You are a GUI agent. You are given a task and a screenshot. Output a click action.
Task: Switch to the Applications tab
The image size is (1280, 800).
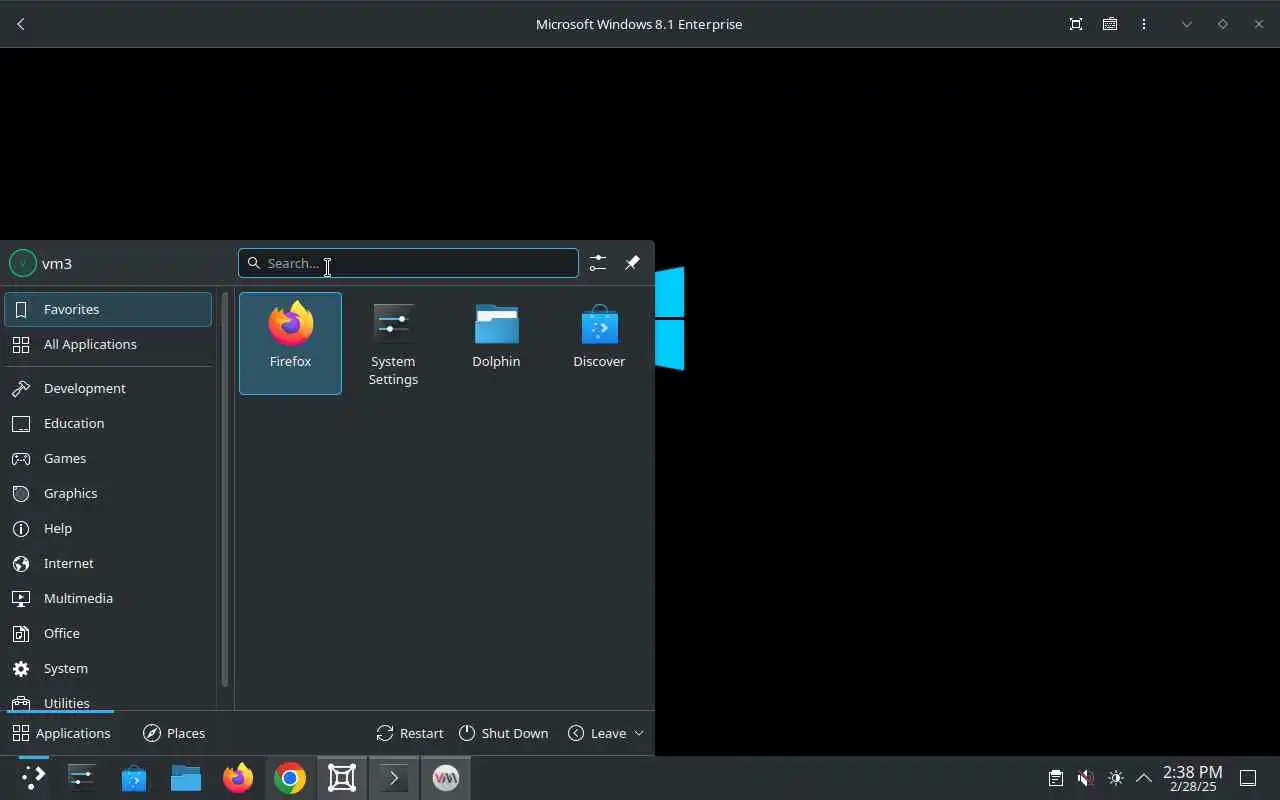pyautogui.click(x=61, y=733)
